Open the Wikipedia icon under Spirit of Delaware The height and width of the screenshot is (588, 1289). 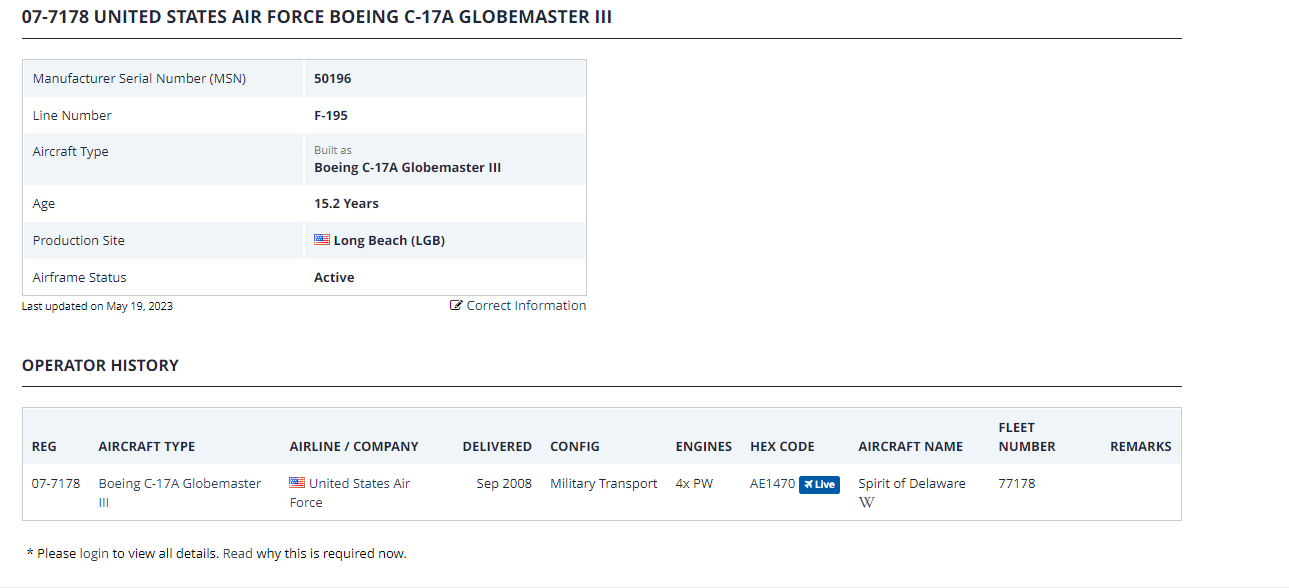pyautogui.click(x=867, y=502)
